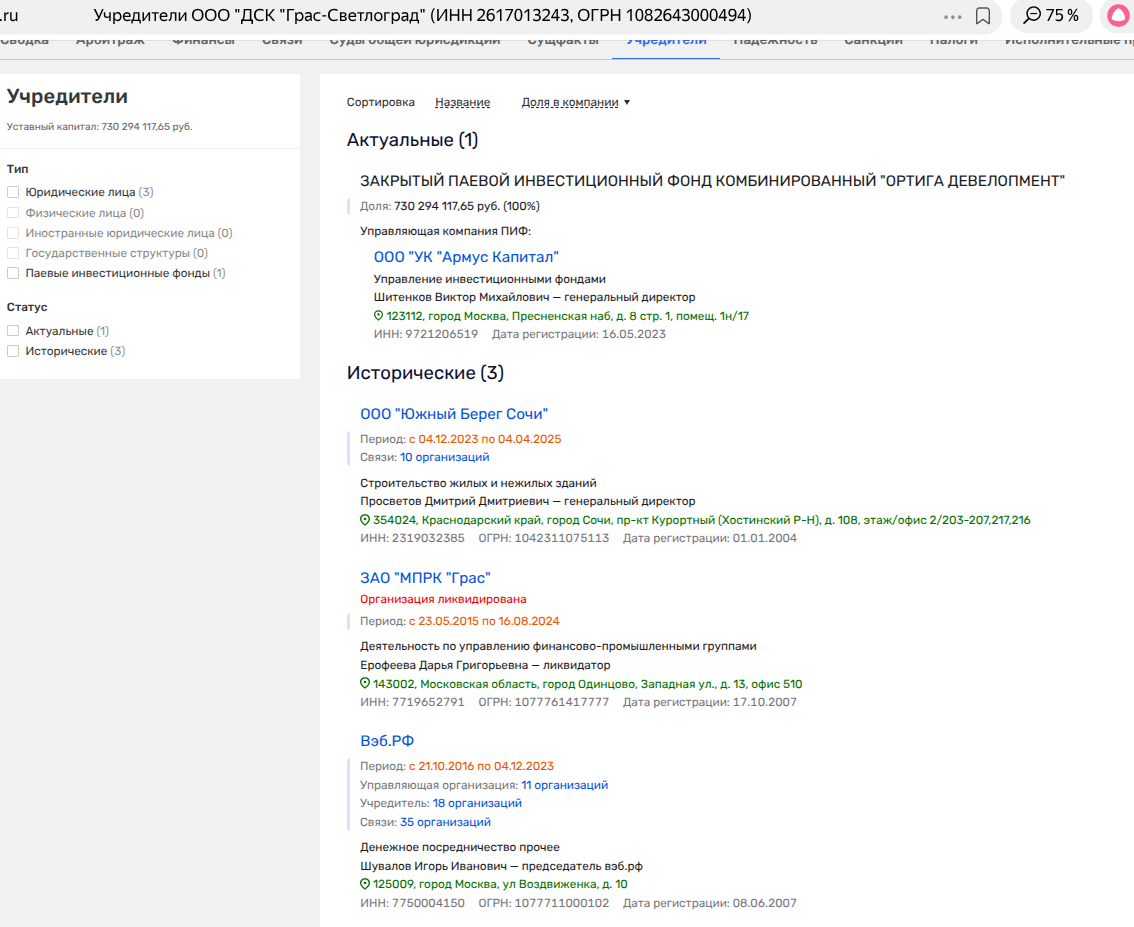This screenshot has width=1134, height=927.
Task: Click map pin beside the Воздвиженка address
Action: (x=365, y=884)
